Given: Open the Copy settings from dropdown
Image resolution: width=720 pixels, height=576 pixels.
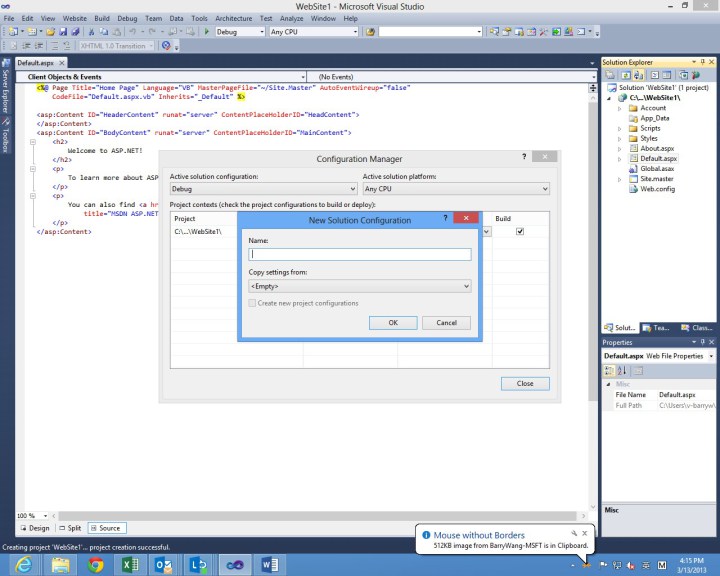Looking at the screenshot, I should tap(359, 286).
